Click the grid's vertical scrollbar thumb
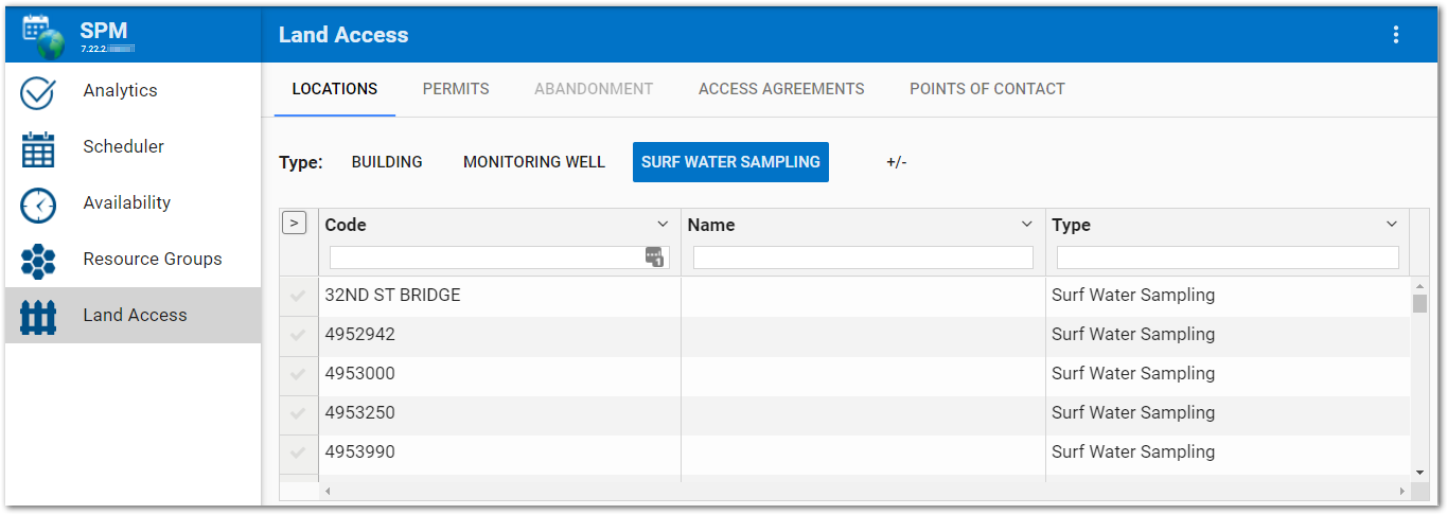 point(1419,304)
